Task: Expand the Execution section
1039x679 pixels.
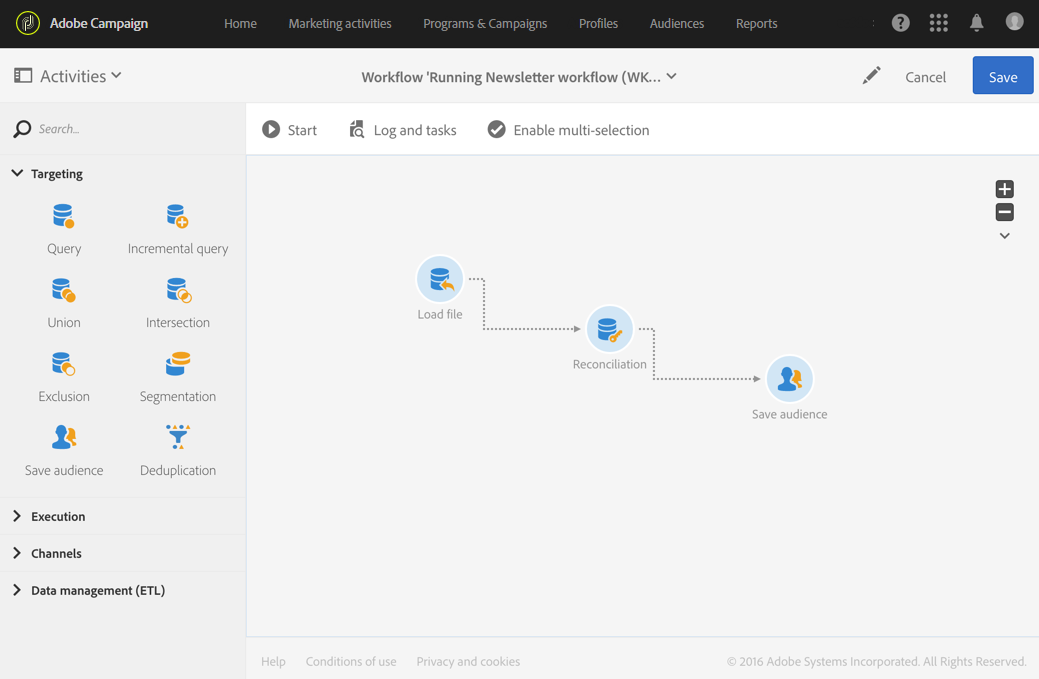Action: [x=17, y=517]
